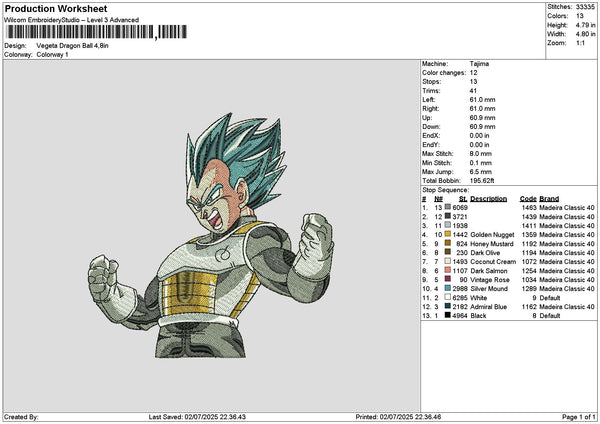Click the Max Stitch value '8.0 mm'
This screenshot has height=424, width=600.
[481, 154]
